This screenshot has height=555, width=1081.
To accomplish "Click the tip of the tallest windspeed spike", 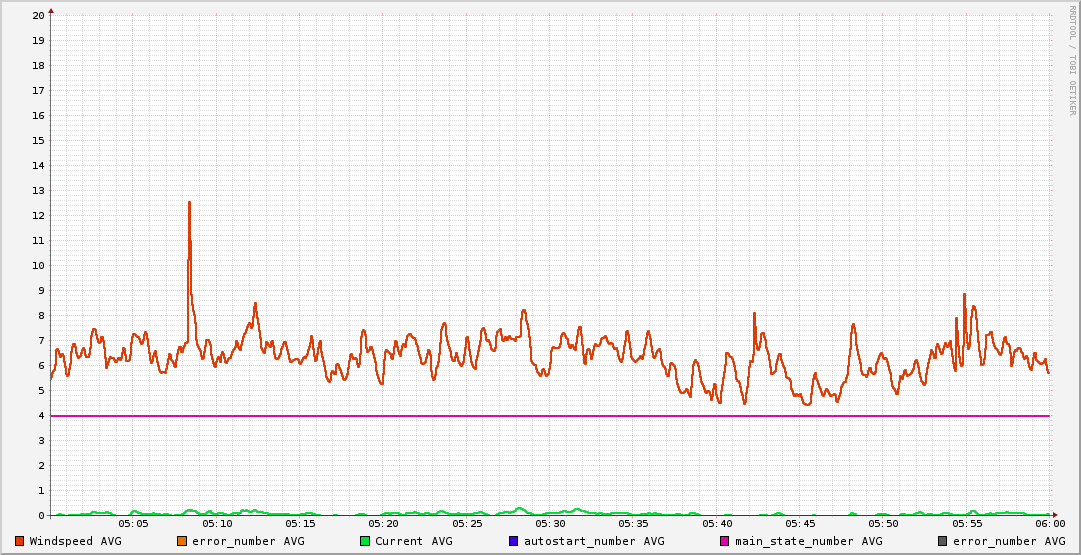I will (x=189, y=202).
